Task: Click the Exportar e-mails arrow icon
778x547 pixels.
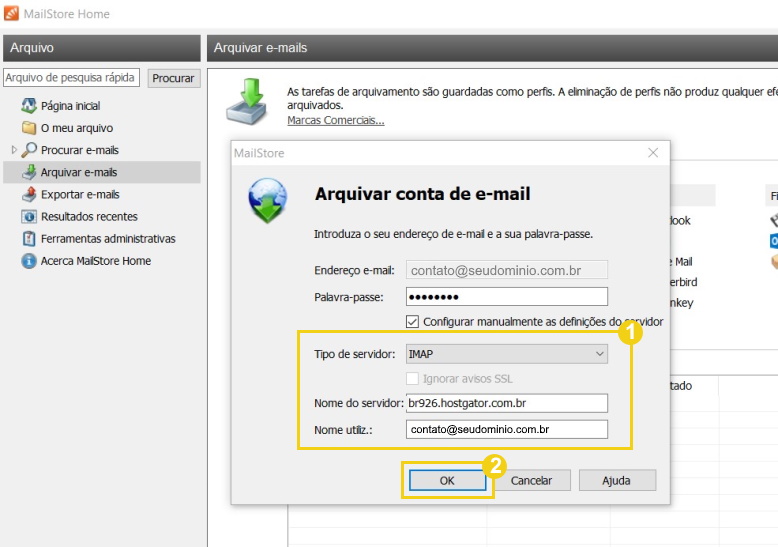Action: pyautogui.click(x=29, y=194)
